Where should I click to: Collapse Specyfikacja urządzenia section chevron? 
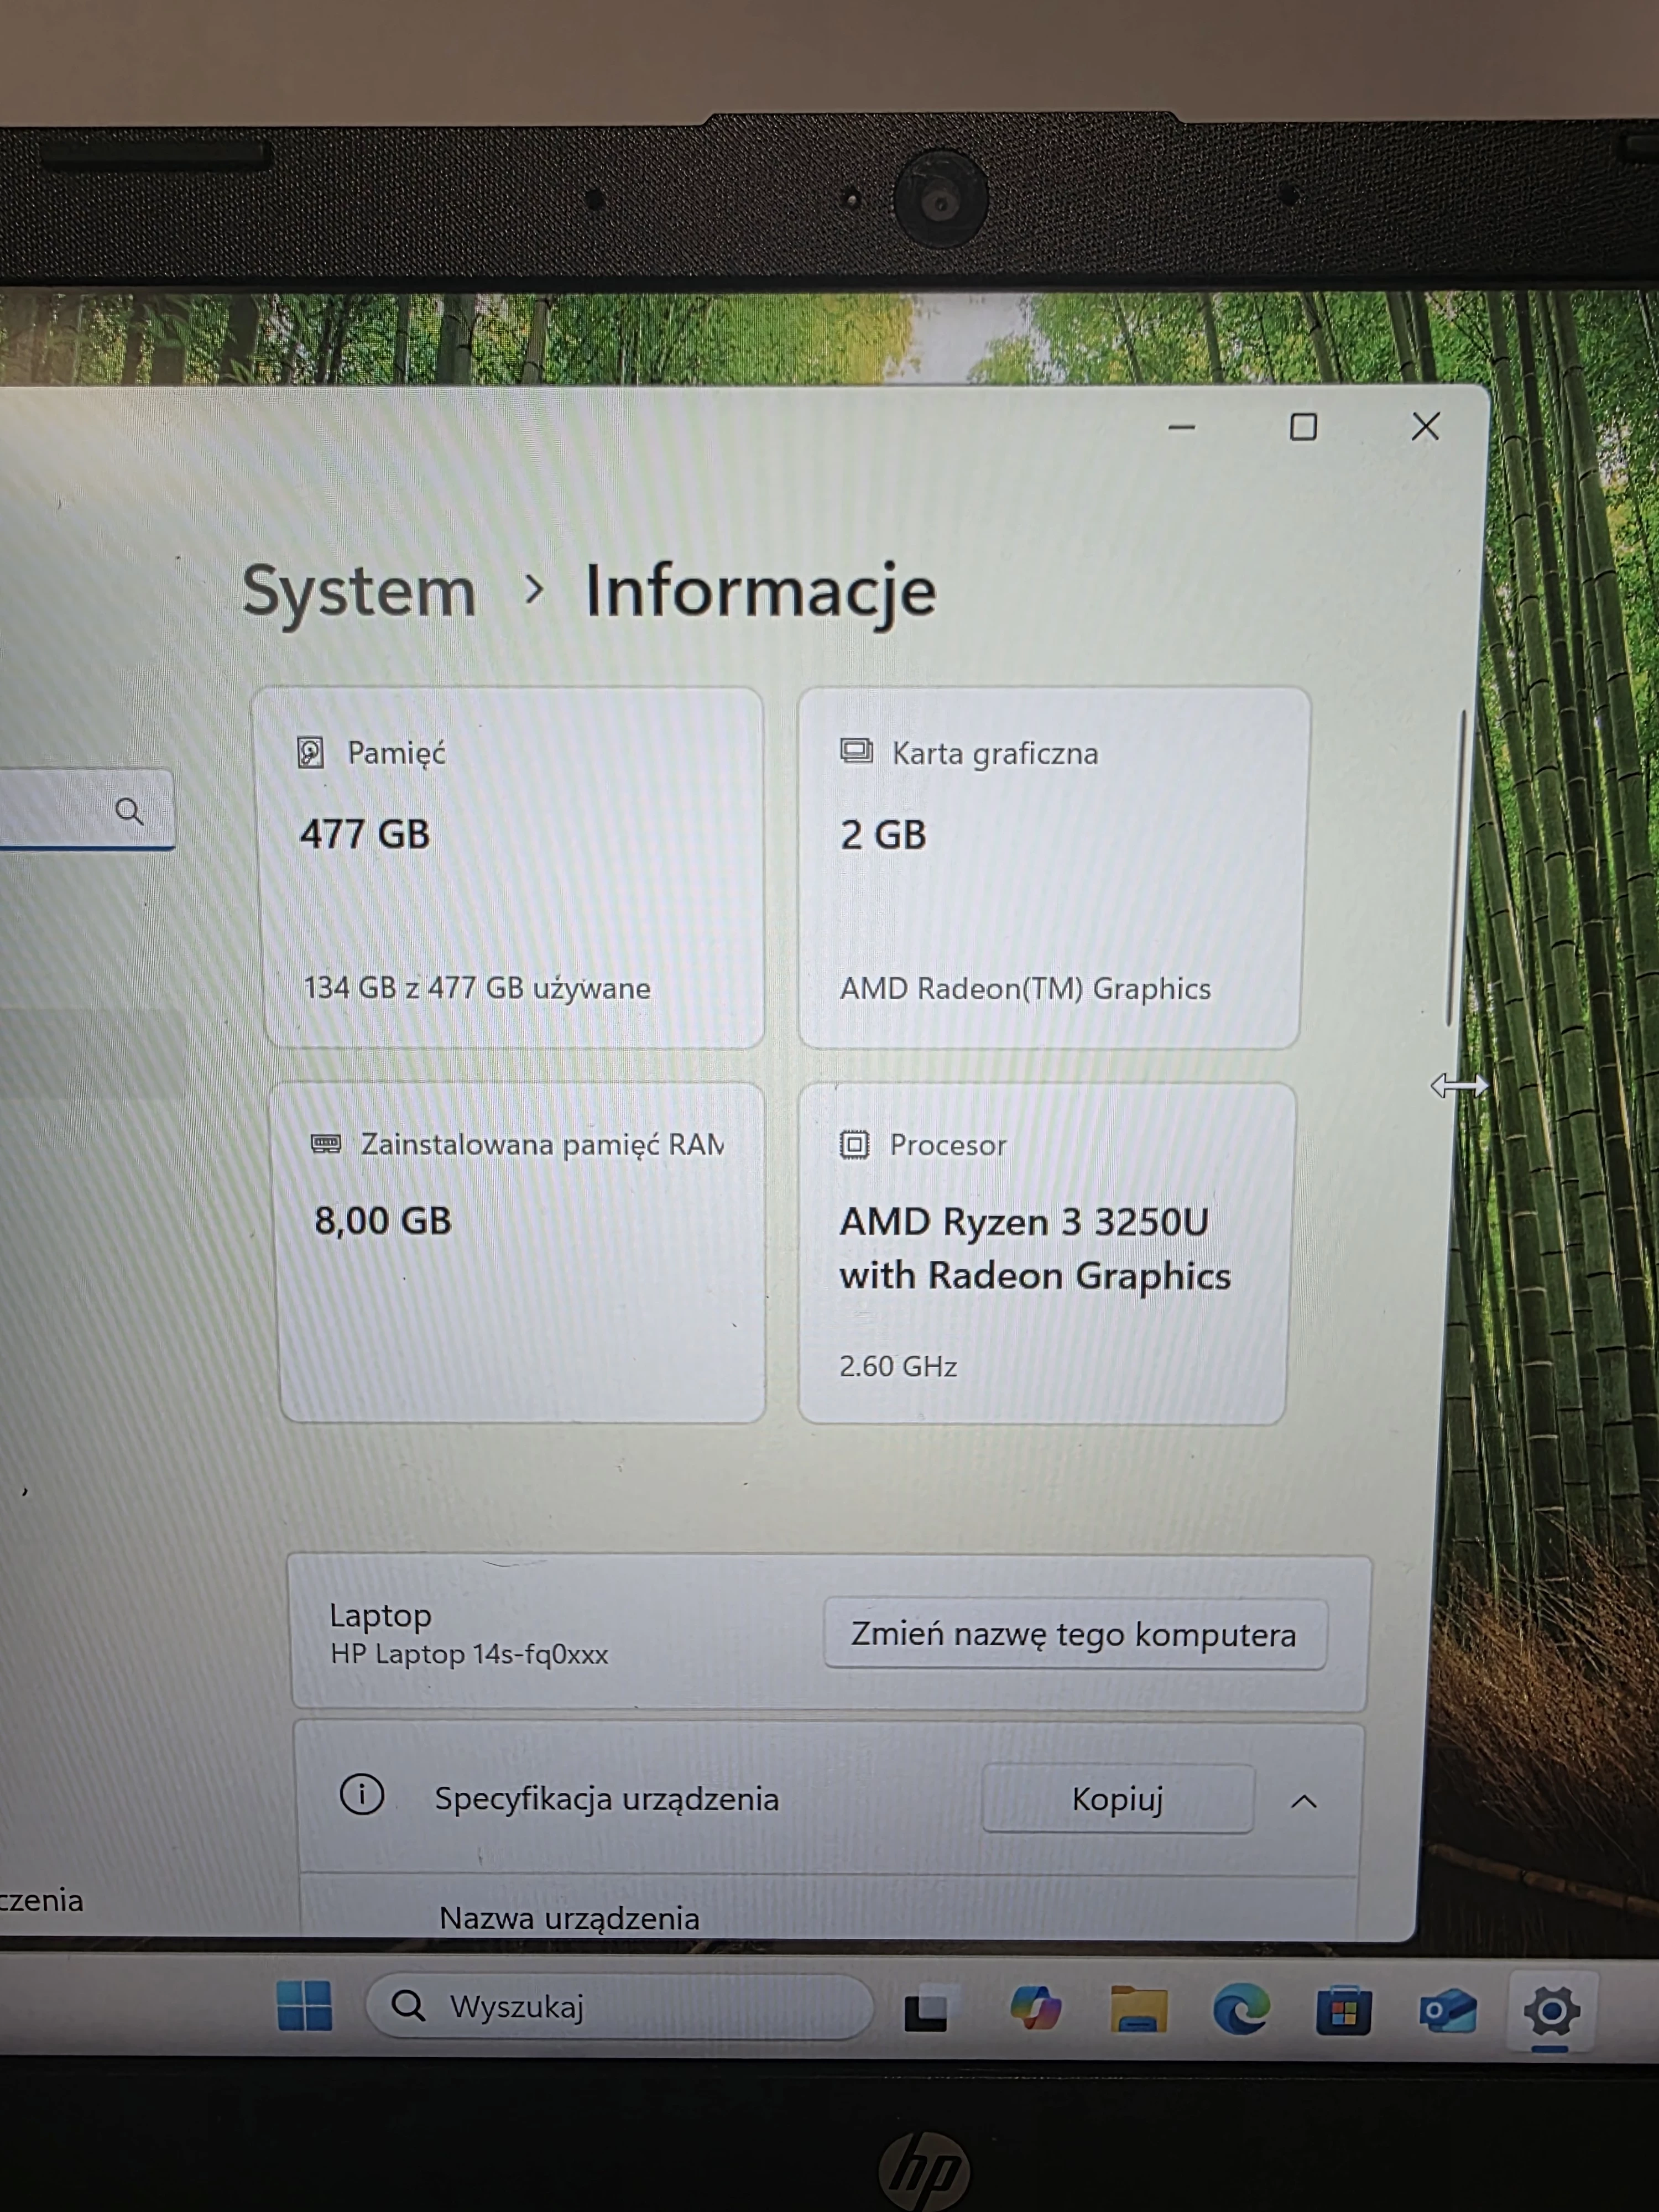click(1303, 1801)
